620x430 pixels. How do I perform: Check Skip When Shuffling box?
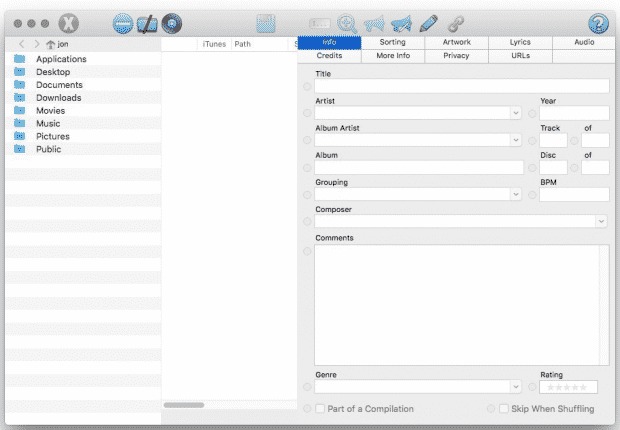pyautogui.click(x=503, y=408)
